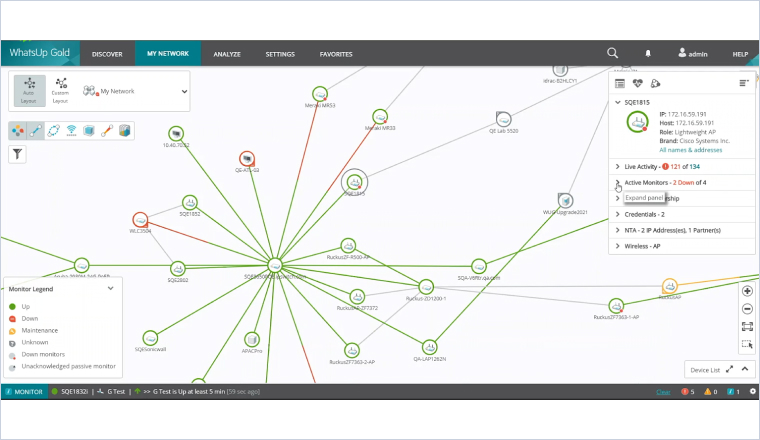Screen dimensions: 760x440
Task: Expand the Credentials section
Action: [618, 214]
